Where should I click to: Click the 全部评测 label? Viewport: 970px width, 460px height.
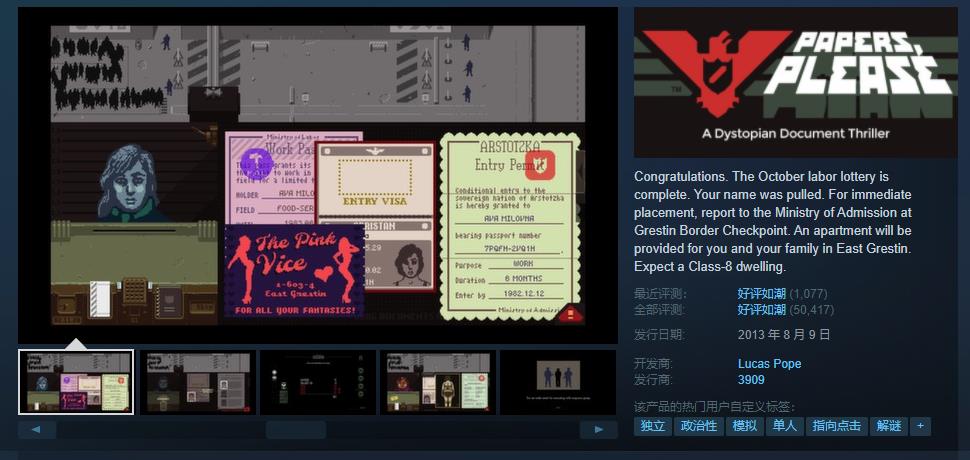coord(661,309)
